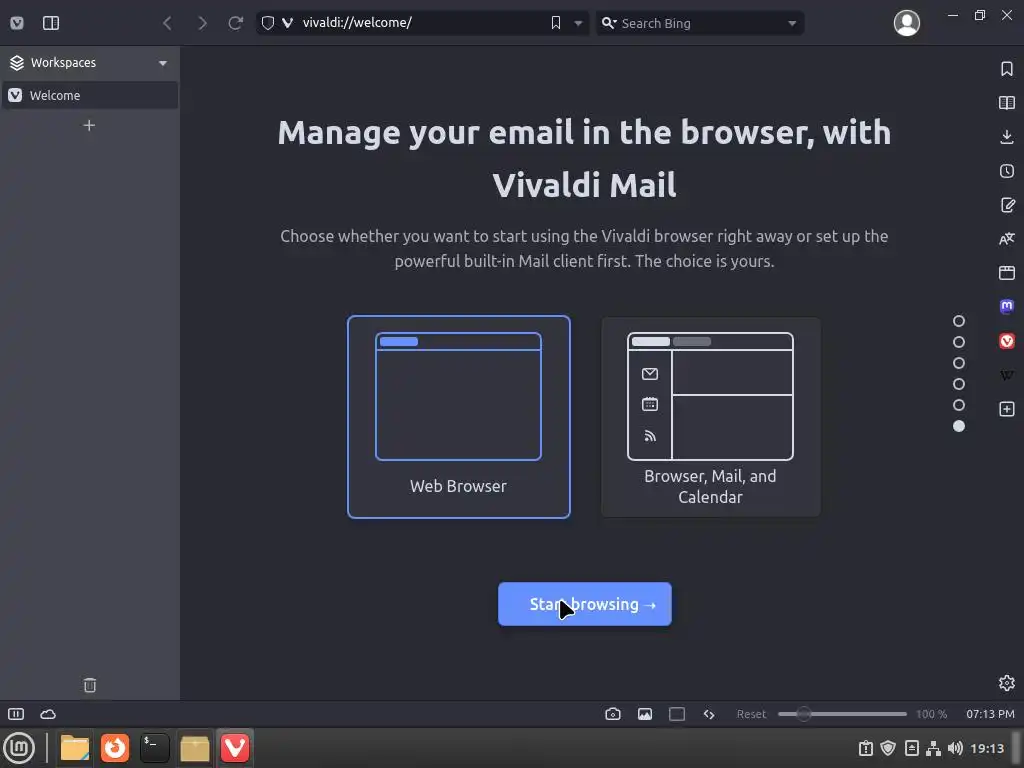The height and width of the screenshot is (768, 1024).
Task: Open the Wikipedia web panel
Action: pyautogui.click(x=1006, y=375)
